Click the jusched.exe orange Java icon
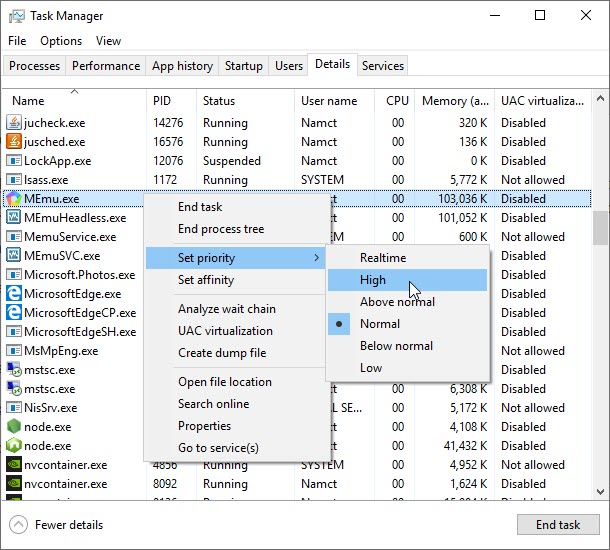 [14, 142]
